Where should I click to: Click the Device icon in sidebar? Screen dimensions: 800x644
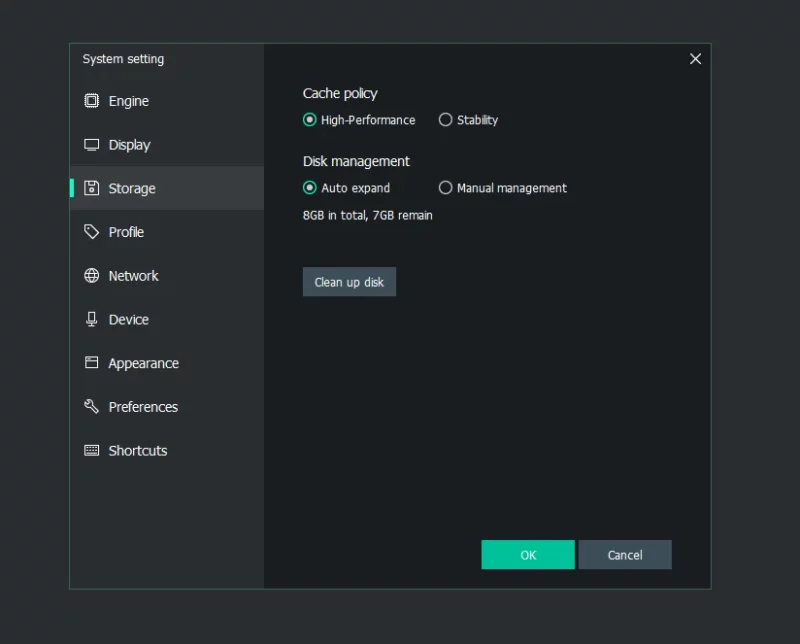point(91,319)
